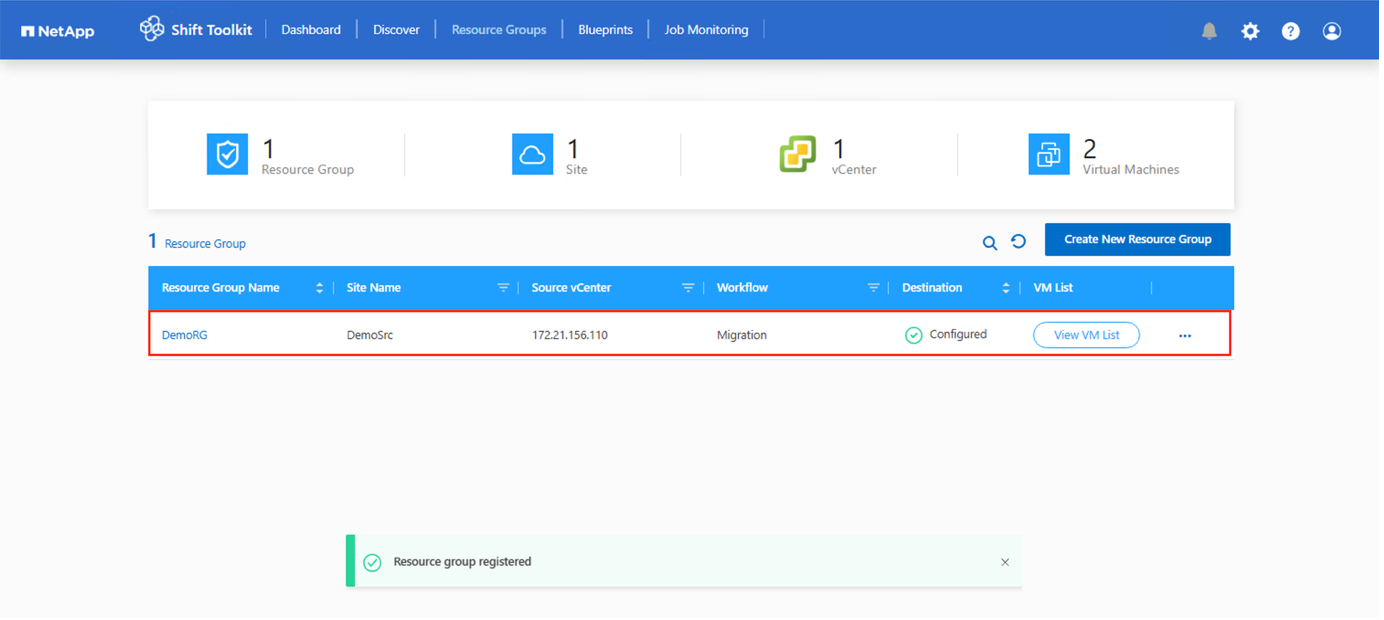Sort by Resource Group Name column
Viewport: 1384px width, 620px height.
[319, 288]
